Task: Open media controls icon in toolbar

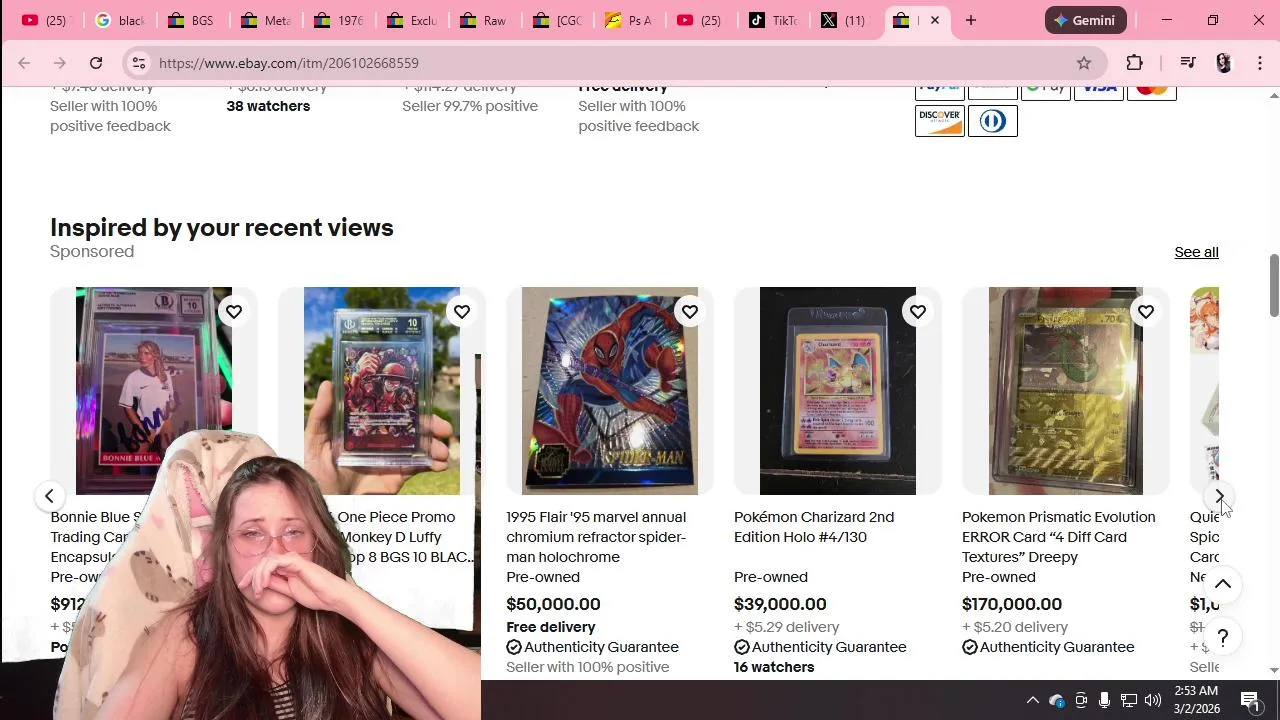Action: tap(1188, 63)
